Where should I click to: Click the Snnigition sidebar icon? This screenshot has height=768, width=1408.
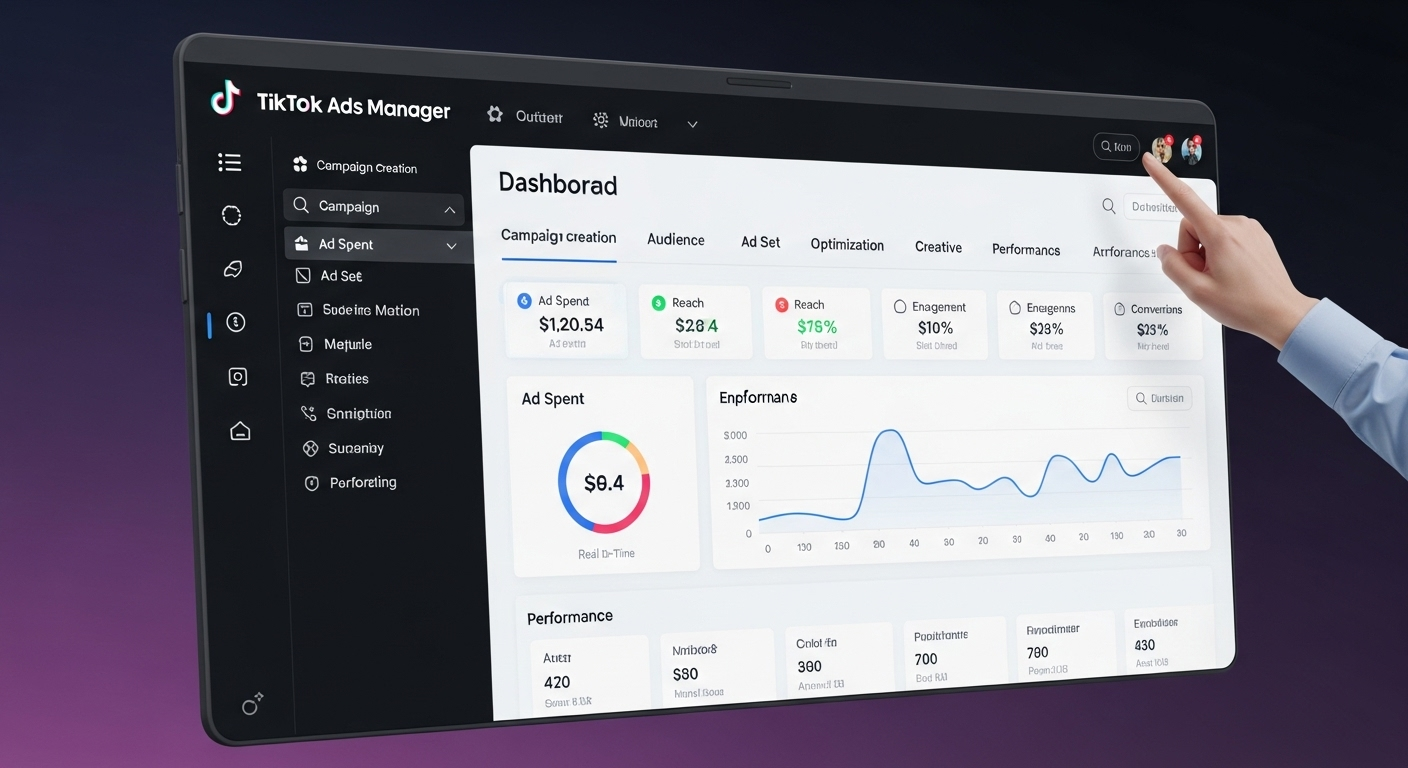(x=308, y=413)
